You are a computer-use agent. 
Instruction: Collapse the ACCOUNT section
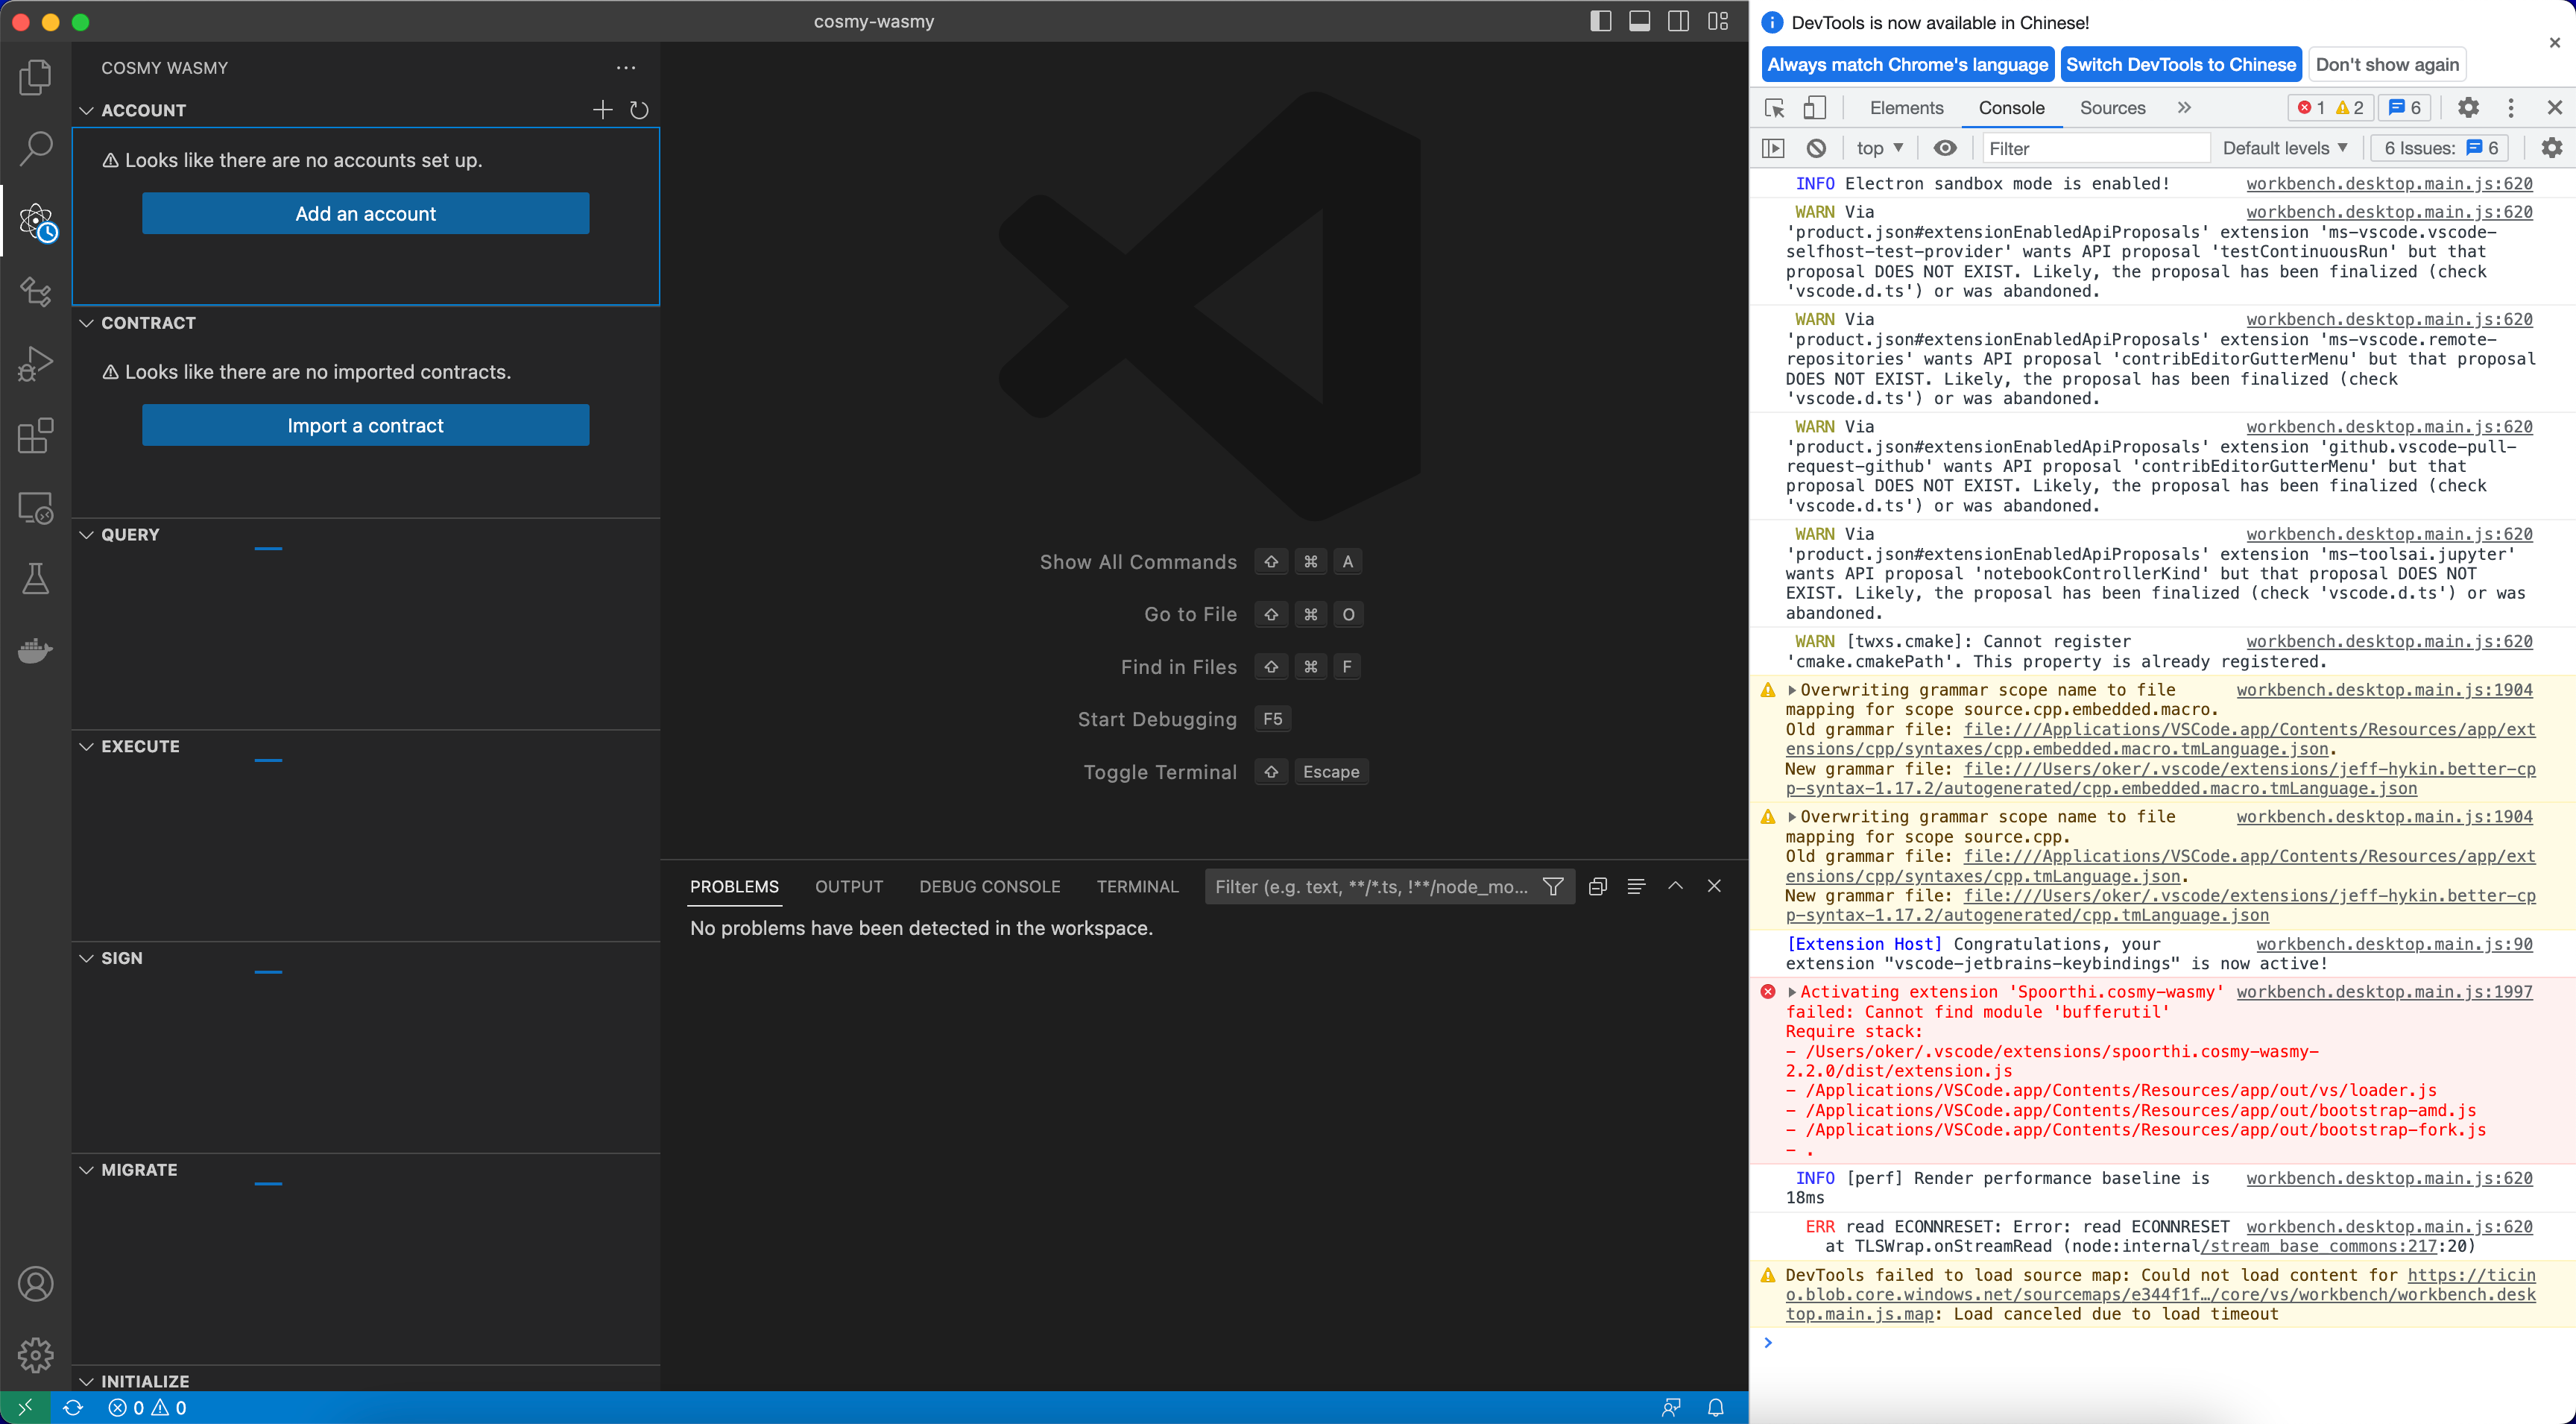click(86, 110)
